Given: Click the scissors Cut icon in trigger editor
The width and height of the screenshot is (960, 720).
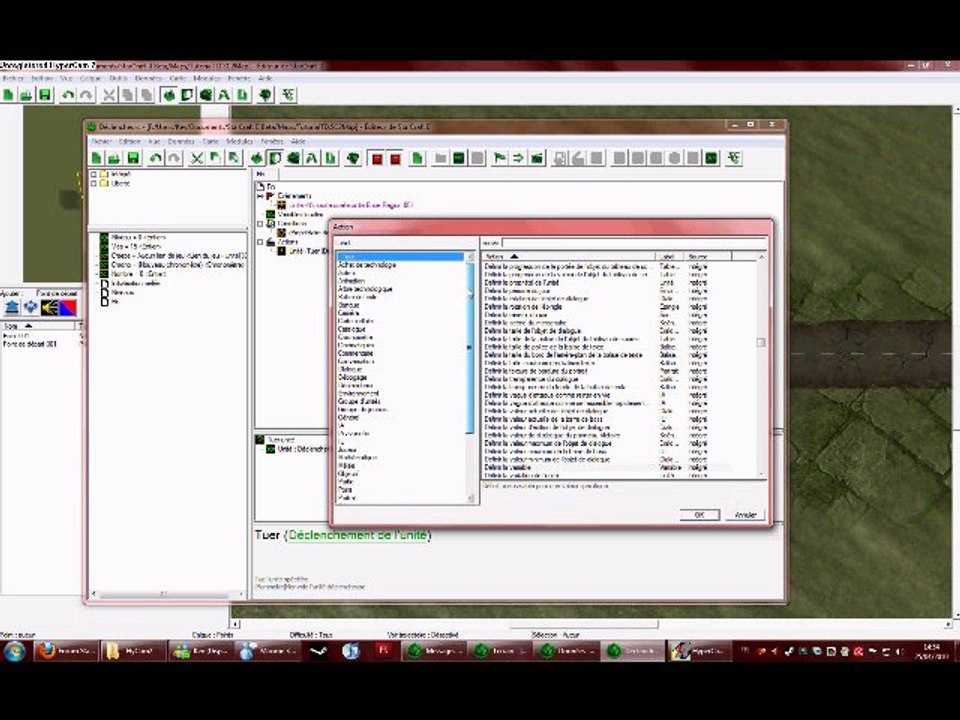Looking at the screenshot, I should click(197, 158).
